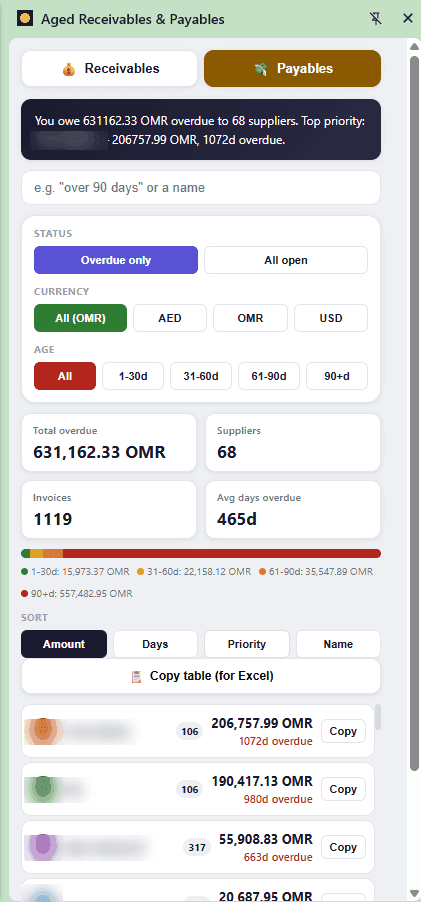Screen dimensions: 421x902
Task: Click the 317 invoice count badge
Action: tap(197, 847)
